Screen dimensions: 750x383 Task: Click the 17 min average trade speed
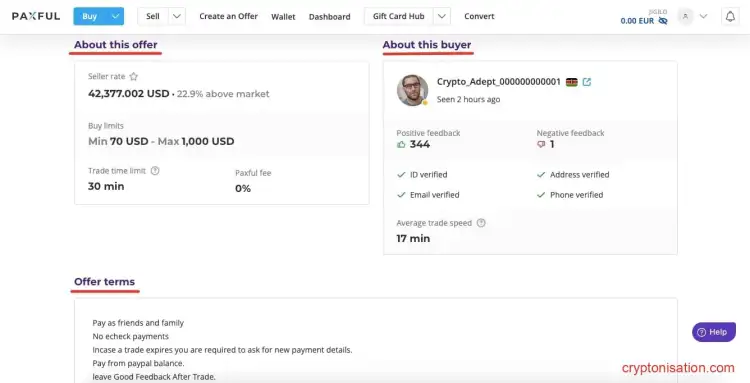pos(413,239)
